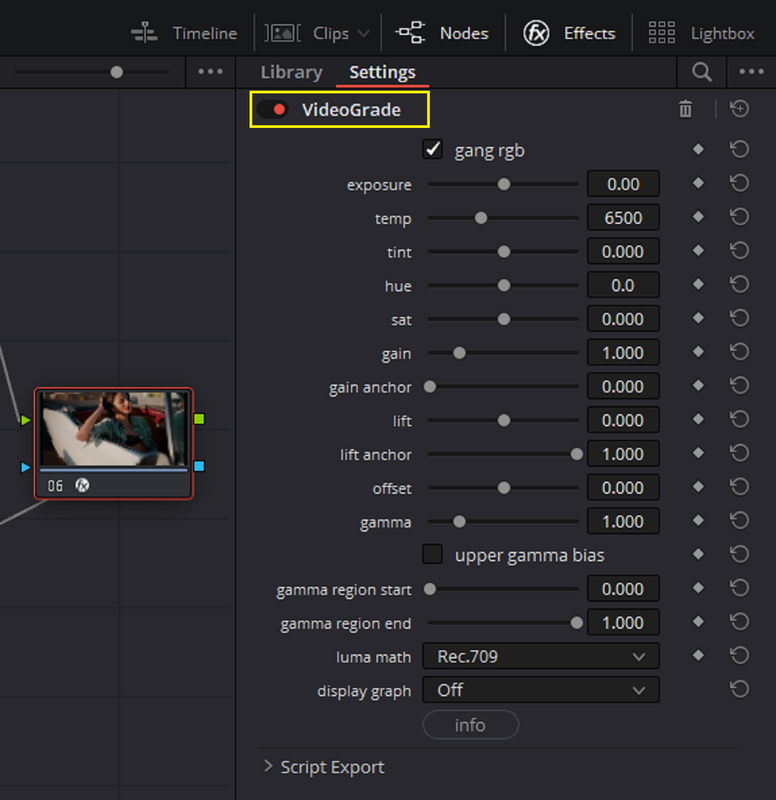Reset the lift anchor parameter
This screenshot has height=800, width=776.
(739, 453)
